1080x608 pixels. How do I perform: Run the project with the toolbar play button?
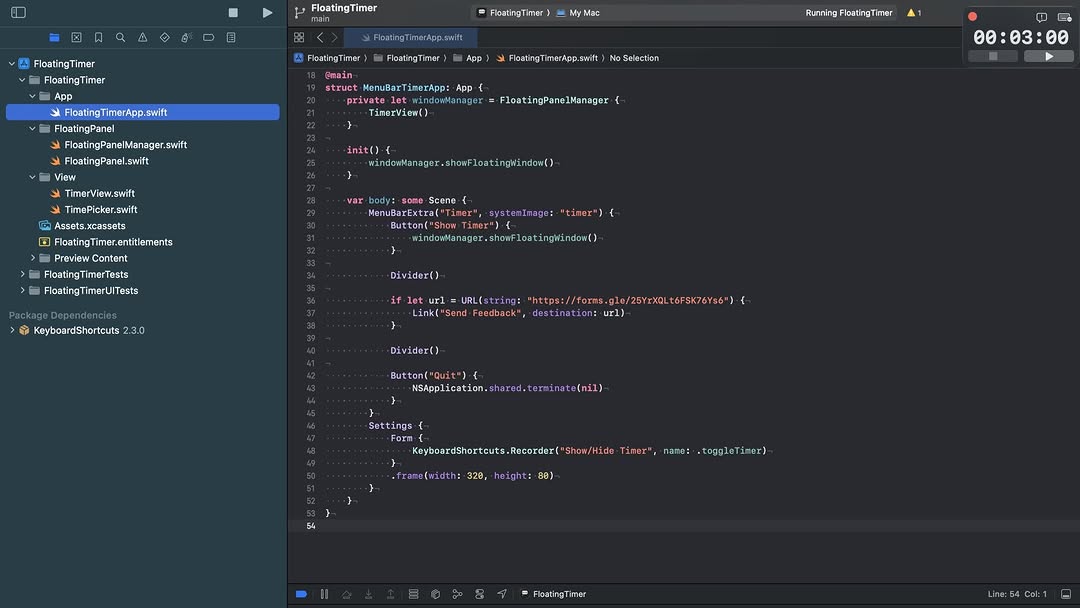point(267,12)
